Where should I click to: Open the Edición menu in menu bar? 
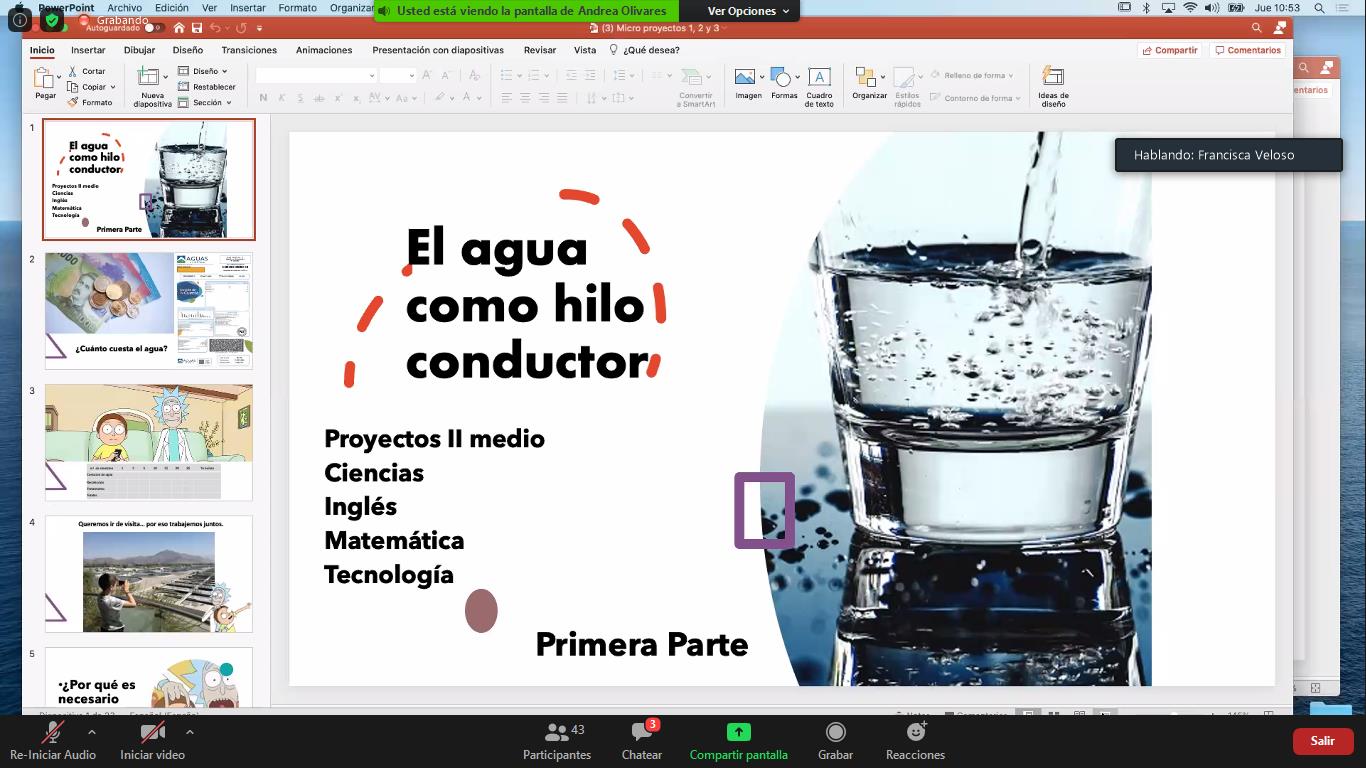[x=172, y=8]
